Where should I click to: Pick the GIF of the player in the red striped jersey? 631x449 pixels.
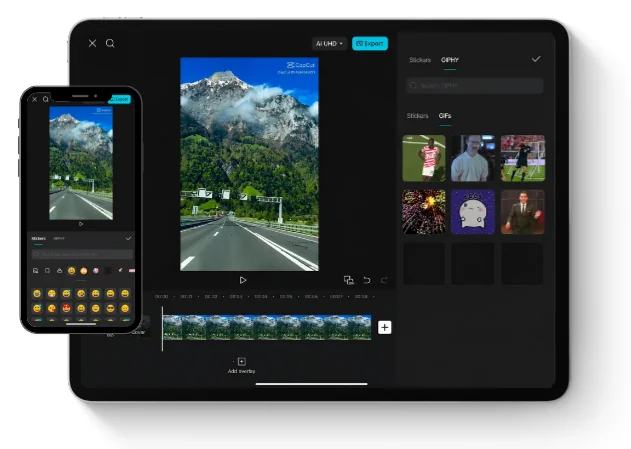click(424, 158)
